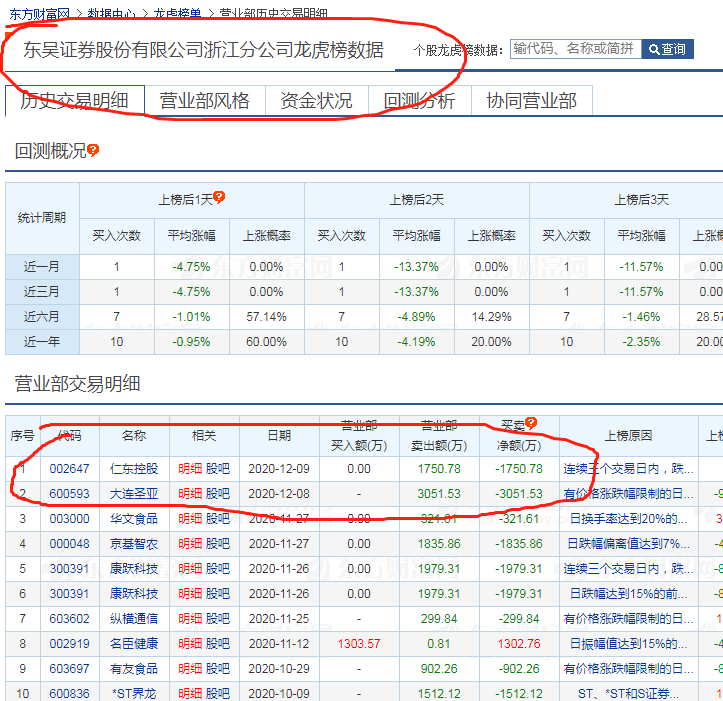Switch to the 资金状况 tab

pos(317,101)
